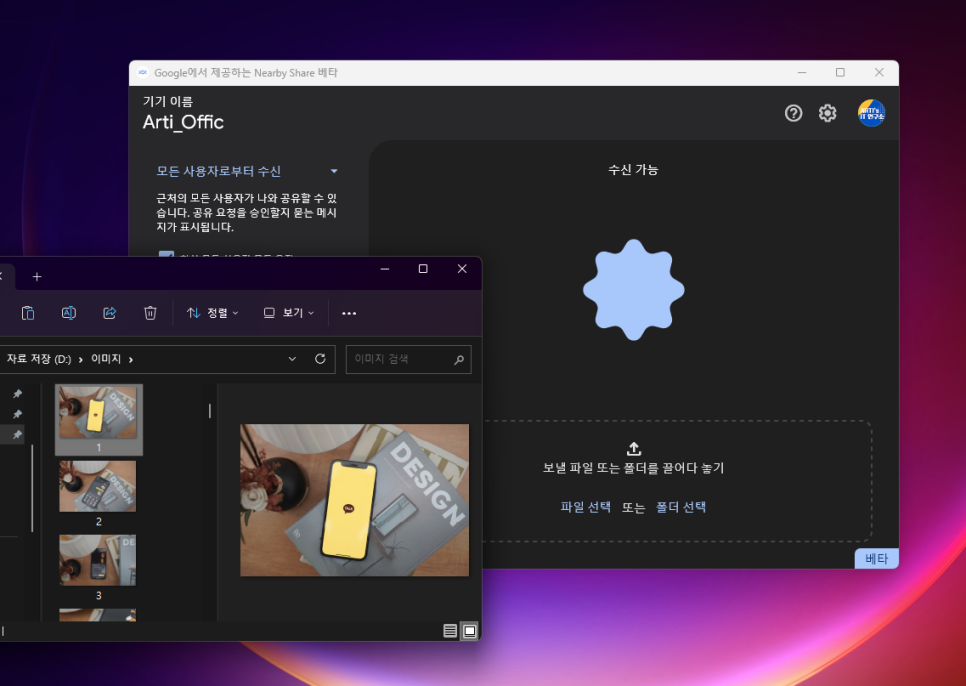The image size is (966, 686).
Task: Click the second pin icon in navigation pane
Action: coord(17,414)
